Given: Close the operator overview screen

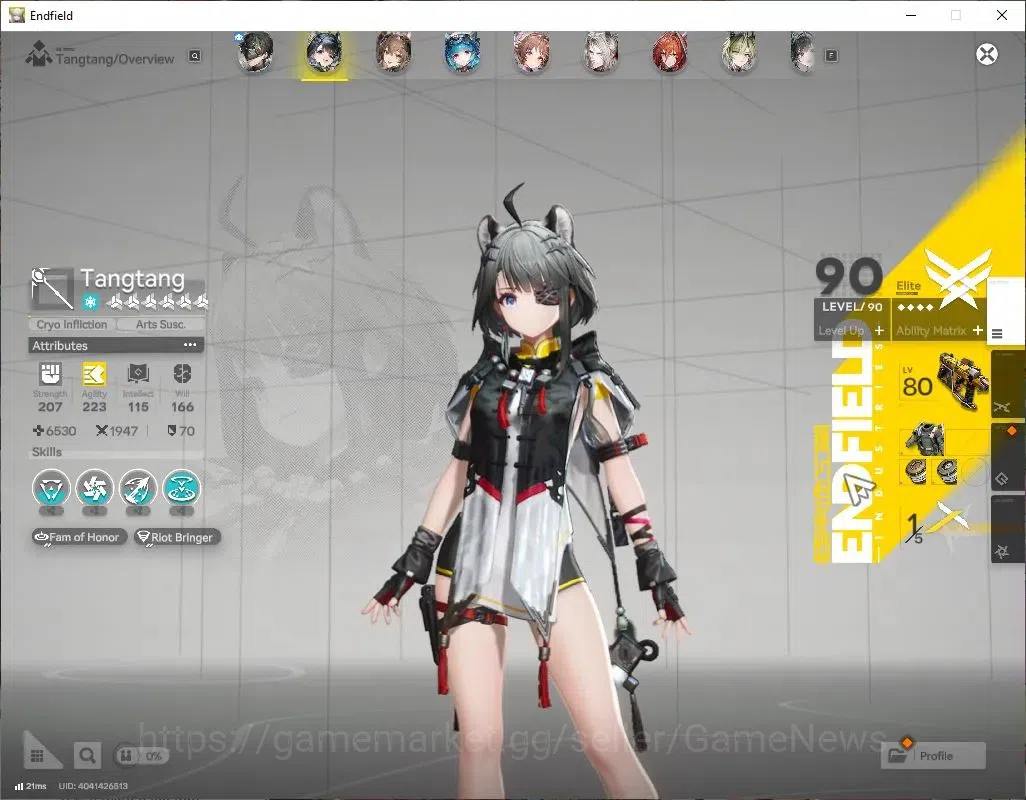Looking at the screenshot, I should [987, 54].
